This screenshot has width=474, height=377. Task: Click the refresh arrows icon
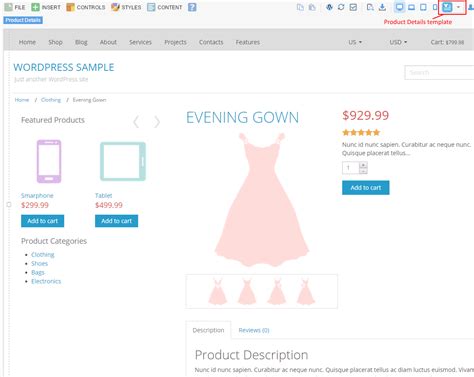tap(341, 7)
